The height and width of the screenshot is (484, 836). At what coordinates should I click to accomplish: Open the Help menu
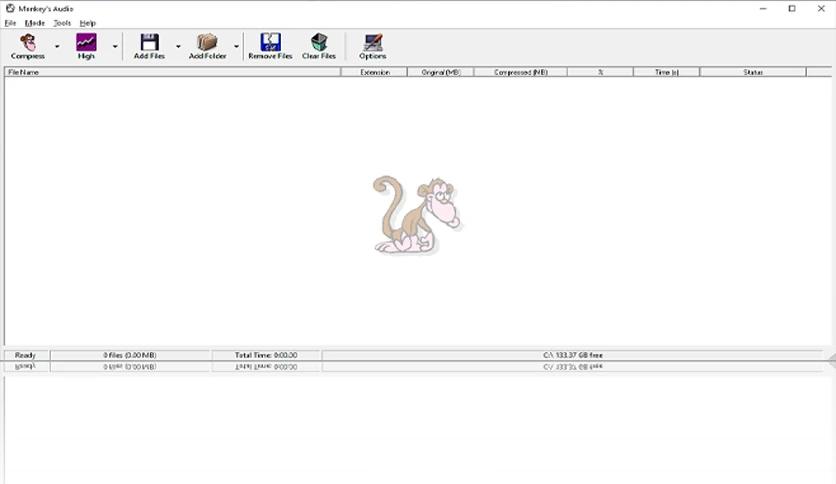87,23
